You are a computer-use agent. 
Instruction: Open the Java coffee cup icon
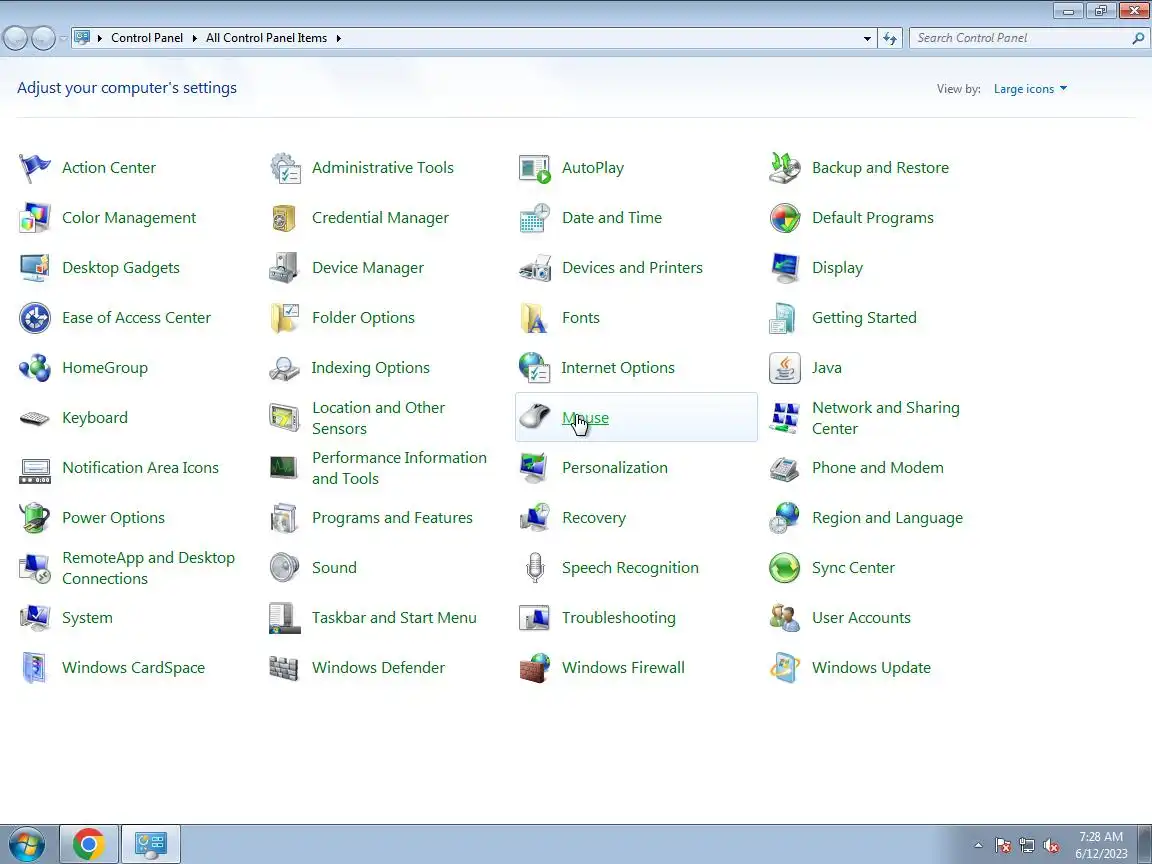(x=785, y=368)
